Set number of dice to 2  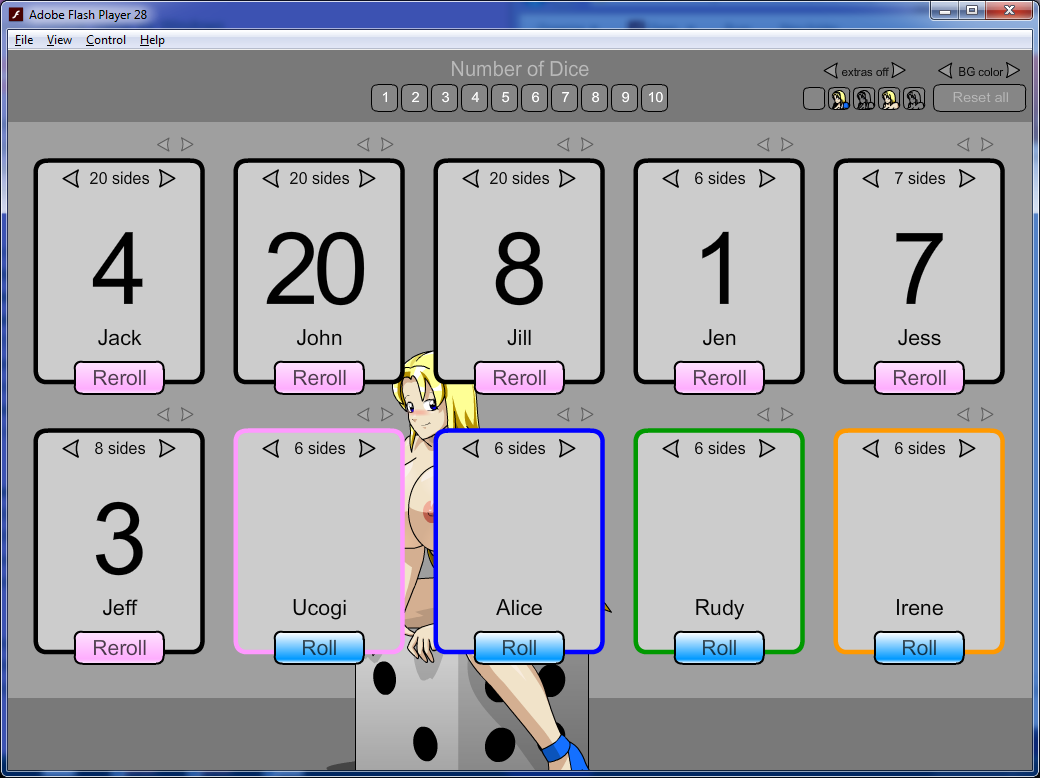pyautogui.click(x=415, y=98)
